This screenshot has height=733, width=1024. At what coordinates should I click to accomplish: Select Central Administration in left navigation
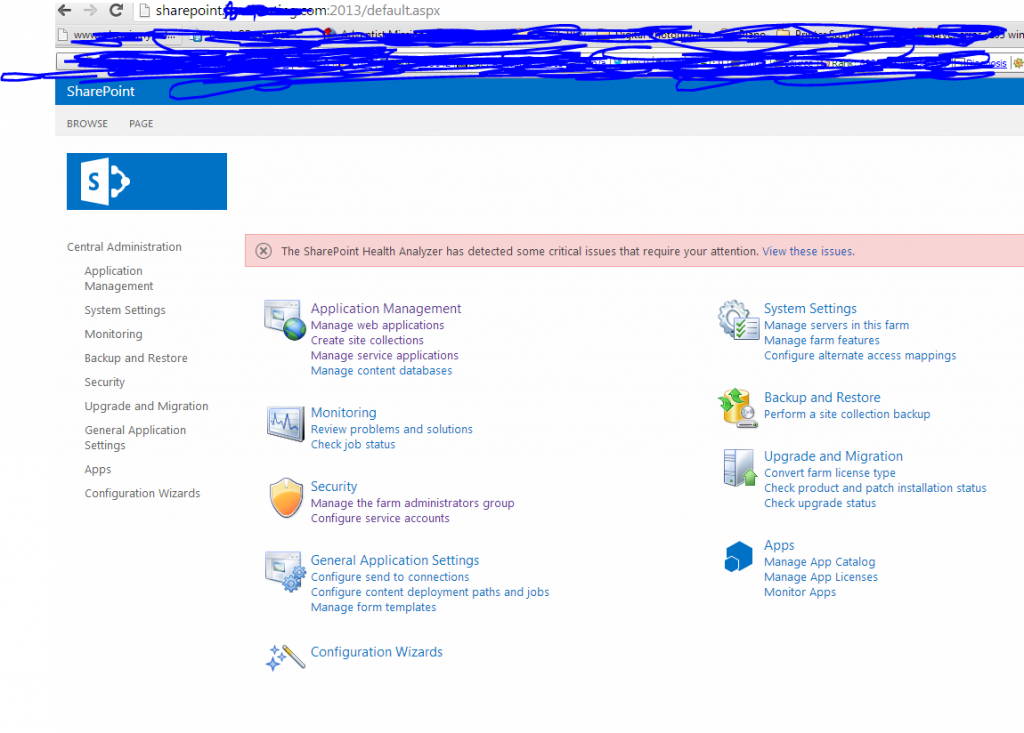pos(124,247)
